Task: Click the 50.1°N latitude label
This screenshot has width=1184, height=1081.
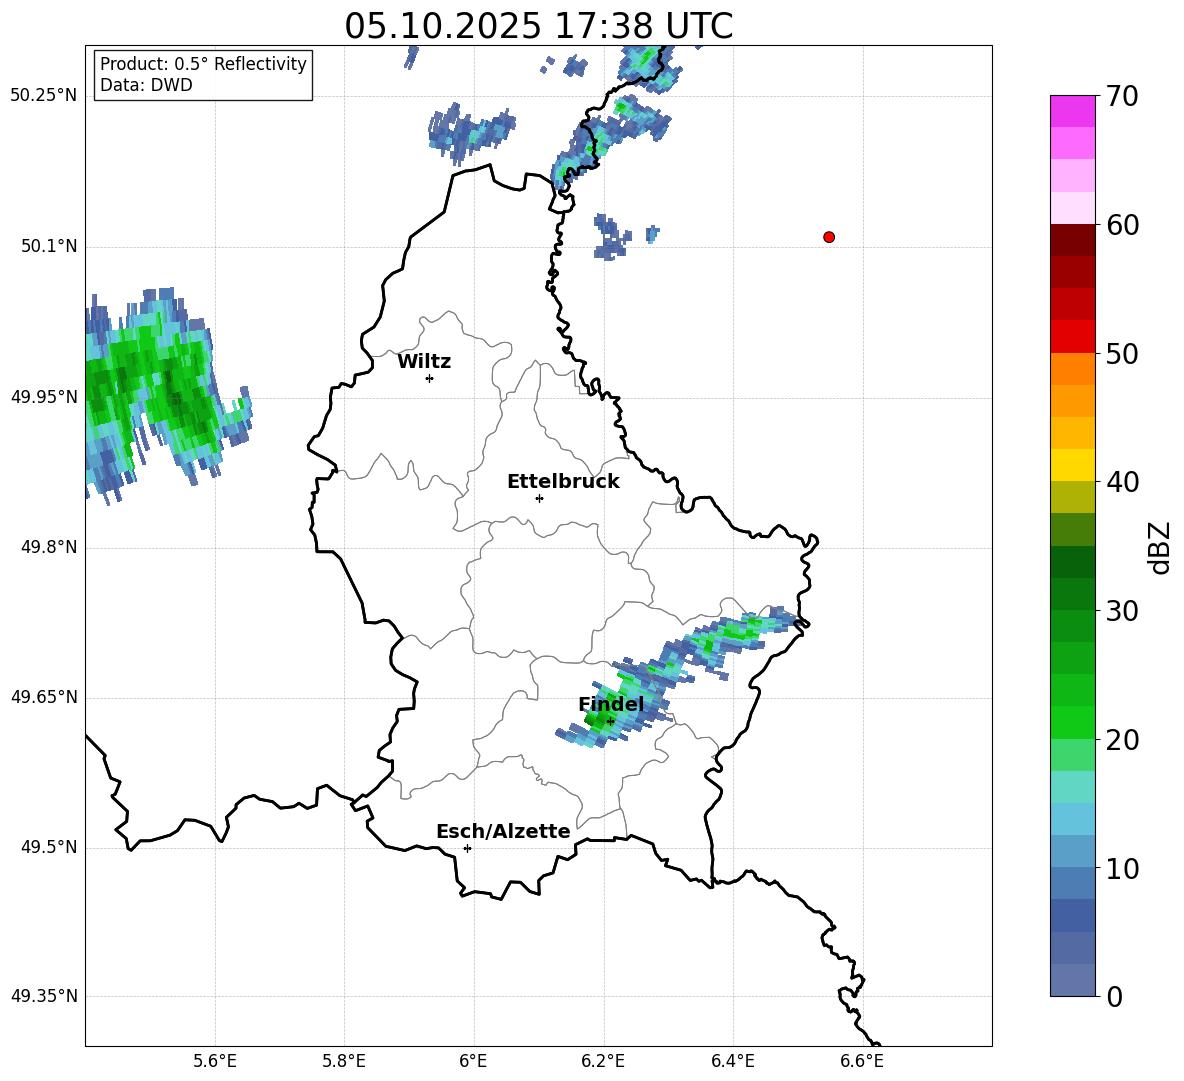Action: pyautogui.click(x=49, y=246)
